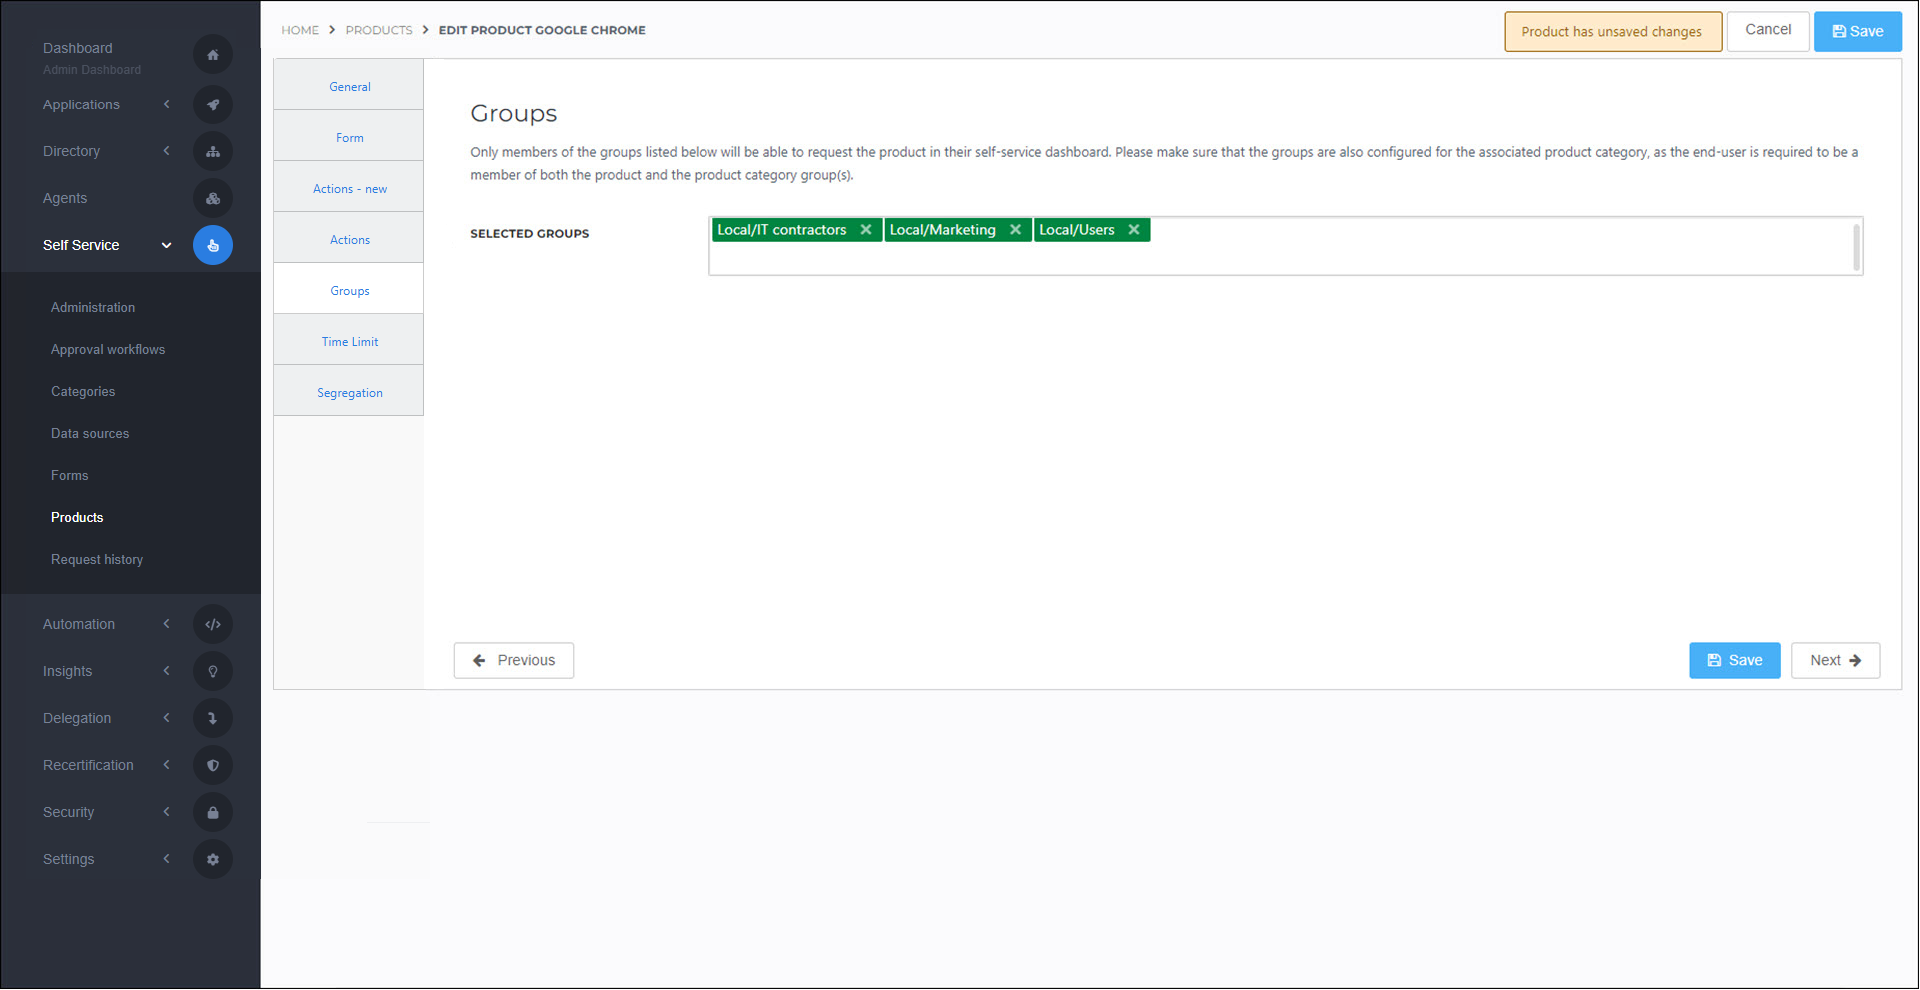The image size is (1920, 990).
Task: Navigate to PRODUCTS breadcrumb link
Action: coord(379,30)
